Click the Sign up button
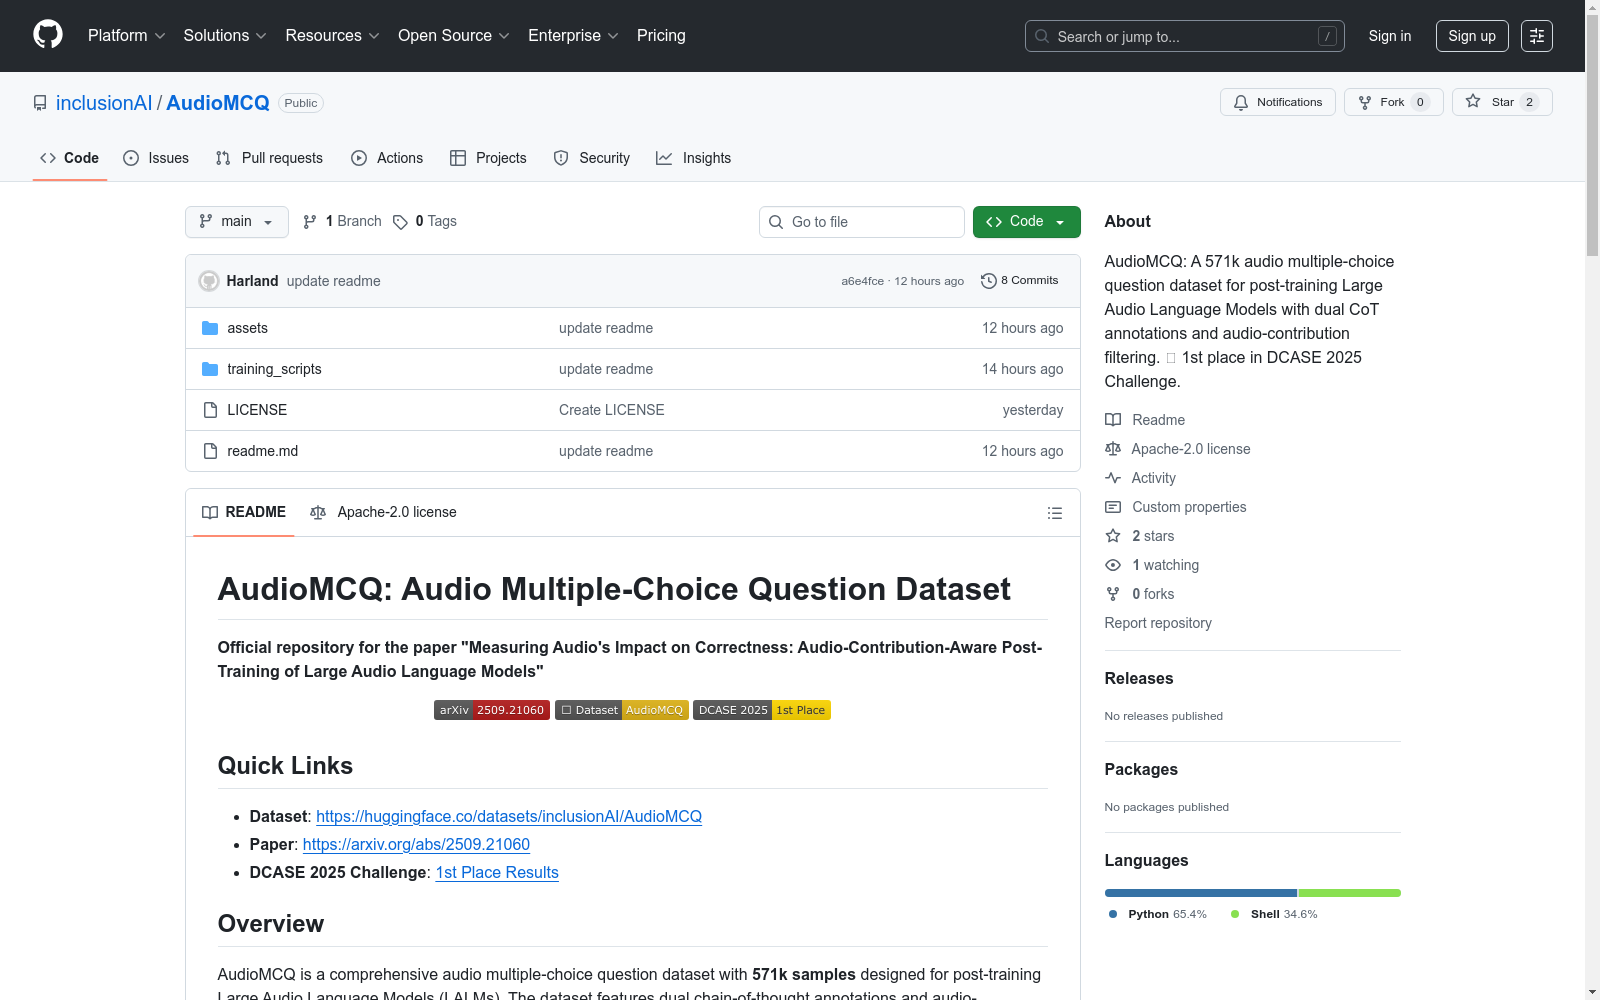Image resolution: width=1600 pixels, height=1000 pixels. coord(1472,36)
